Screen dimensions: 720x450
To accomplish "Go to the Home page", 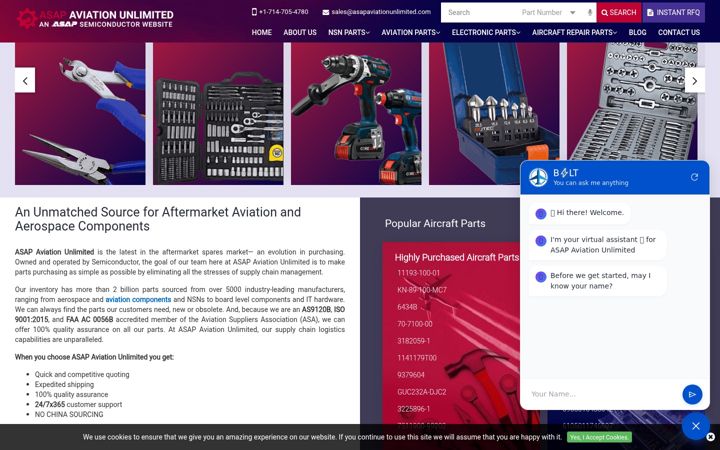I will [262, 33].
